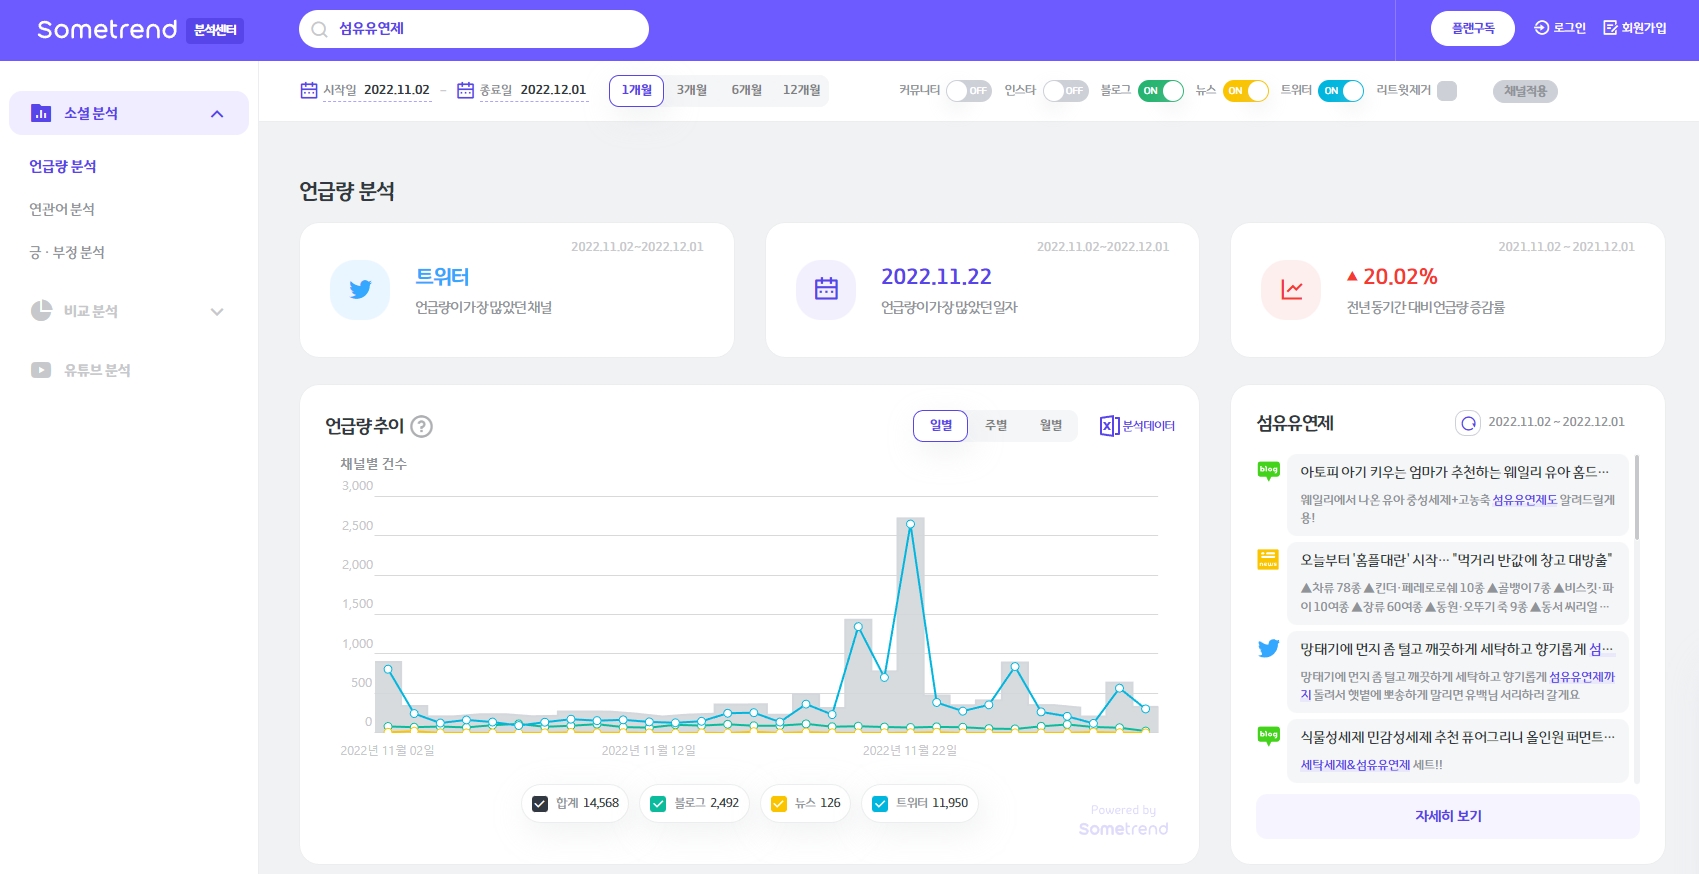Viewport: 1699px width, 874px height.
Task: Open the 망태기에 먼지 좀 털고 tweet title
Action: [1456, 649]
